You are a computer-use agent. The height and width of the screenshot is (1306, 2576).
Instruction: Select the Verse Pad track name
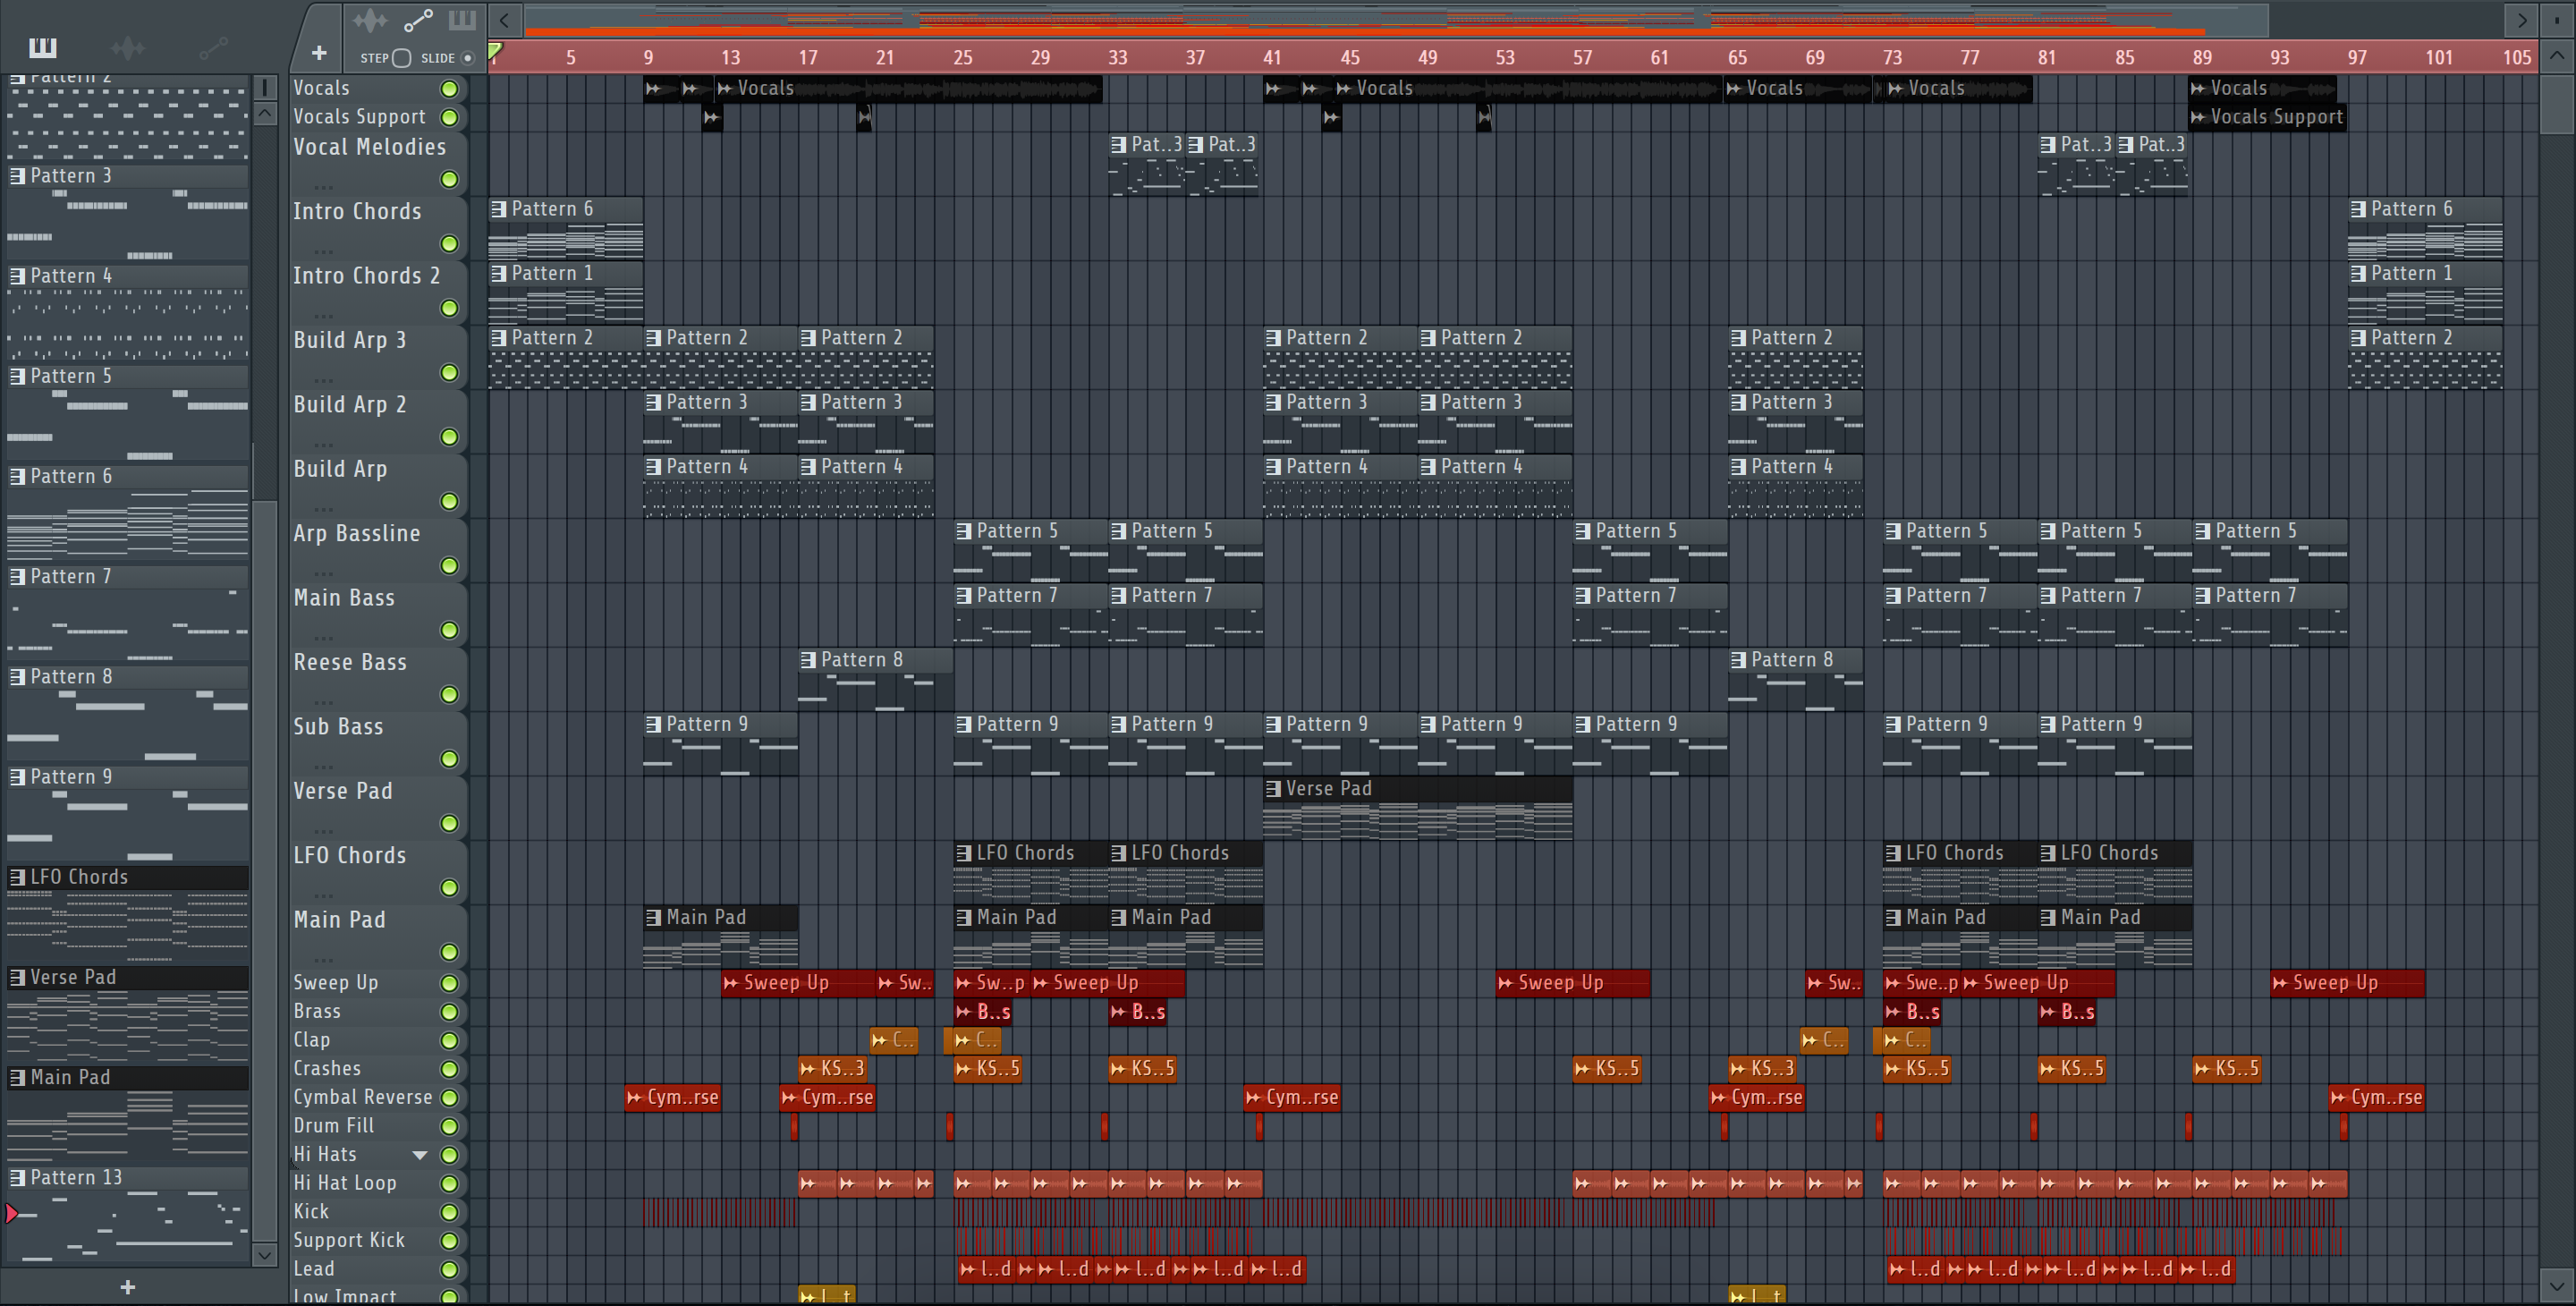[343, 790]
